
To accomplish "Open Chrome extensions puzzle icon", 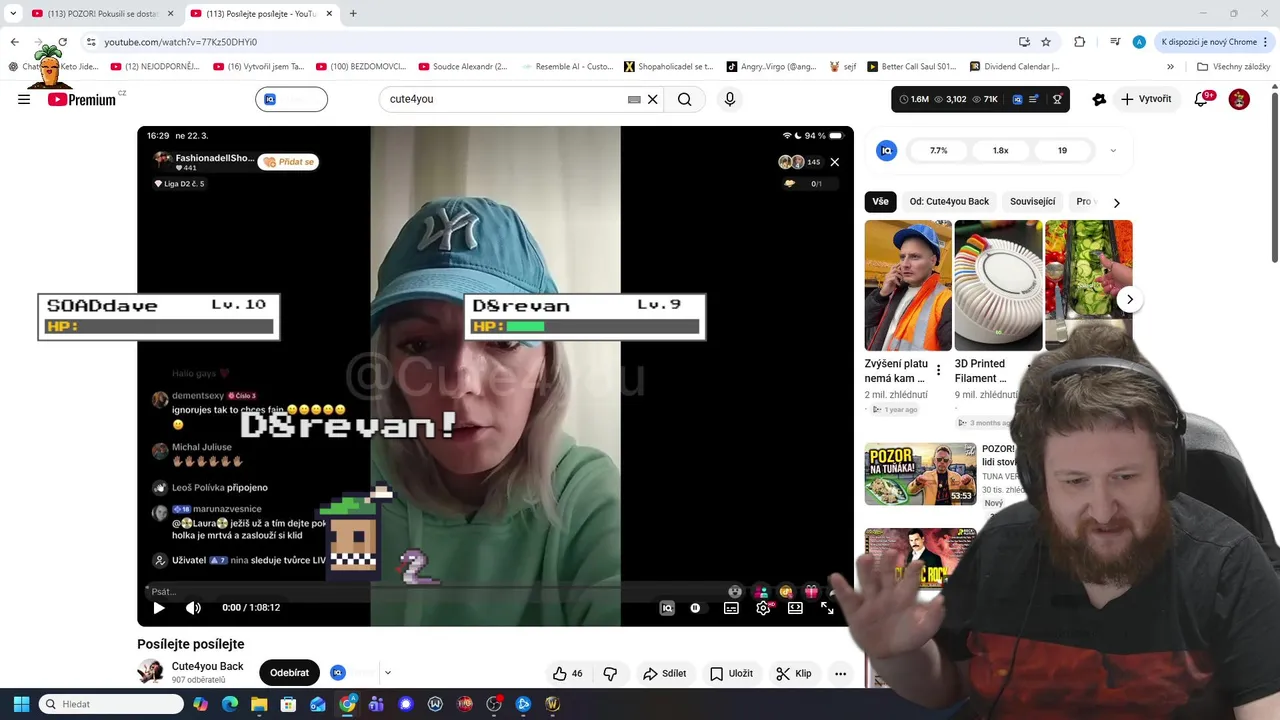I will tap(1079, 42).
